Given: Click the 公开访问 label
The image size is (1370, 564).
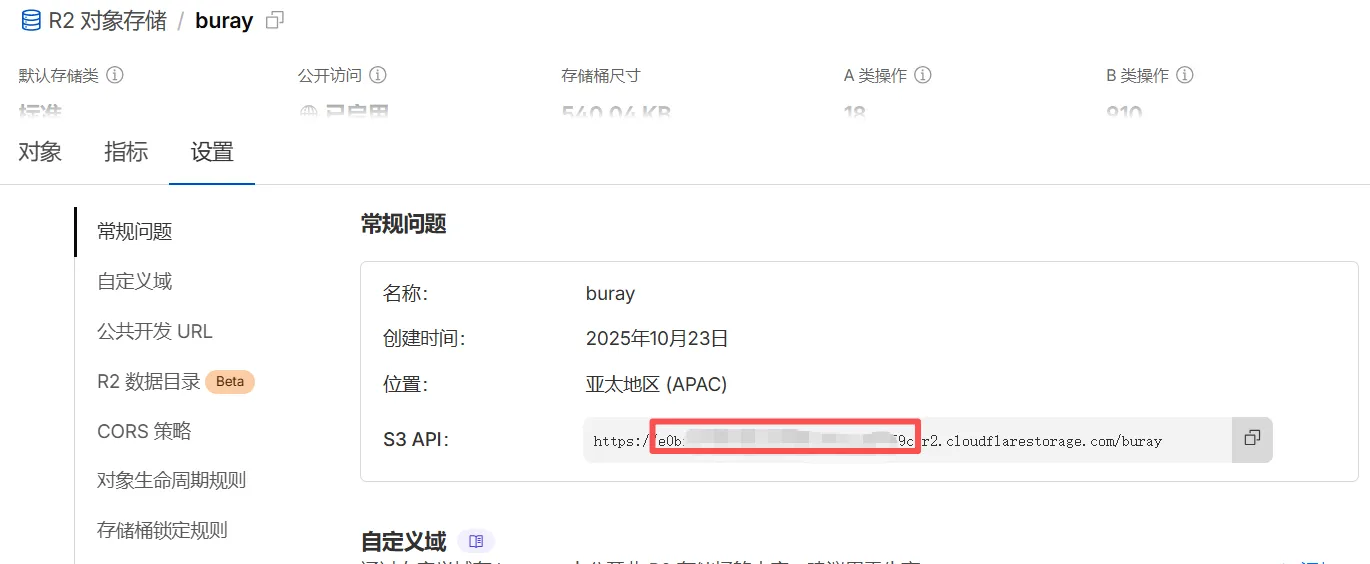Looking at the screenshot, I should [330, 75].
